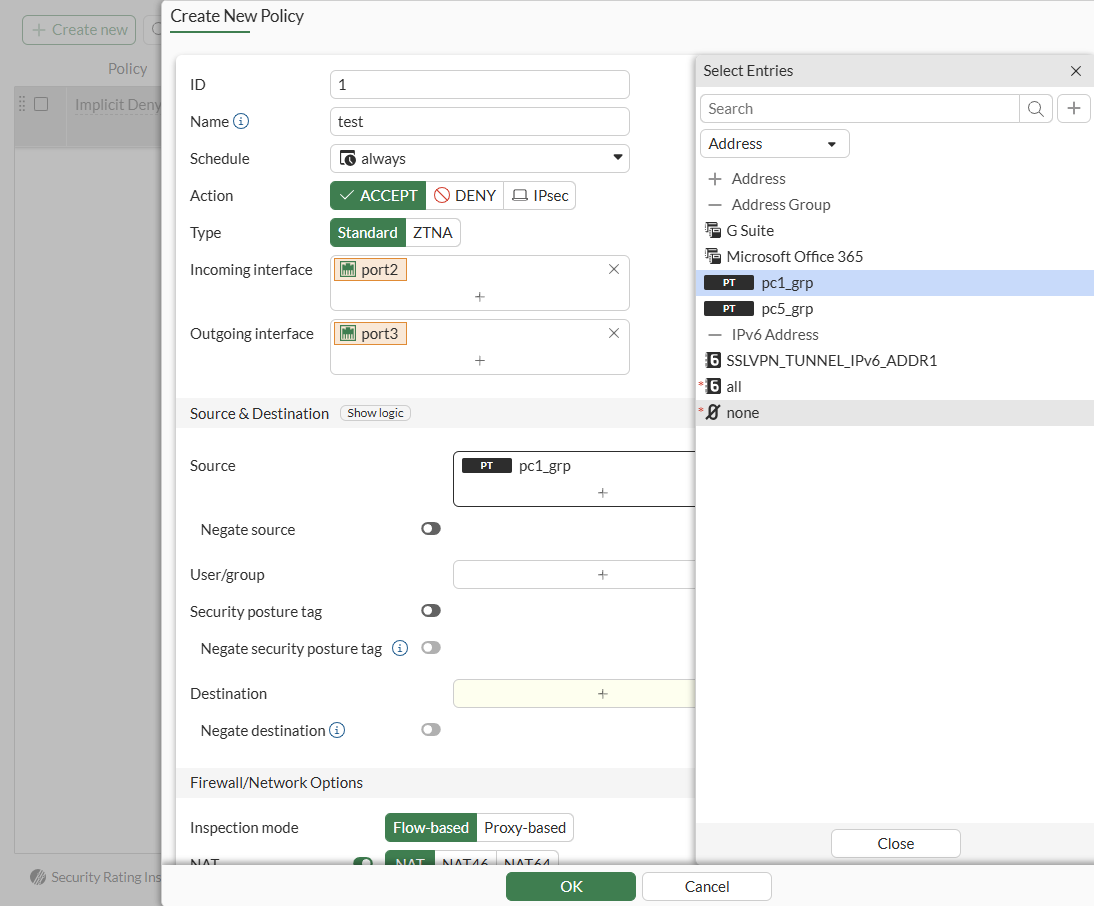1094x906 pixels.
Task: Expand the Address section in entries list
Action: click(x=715, y=179)
